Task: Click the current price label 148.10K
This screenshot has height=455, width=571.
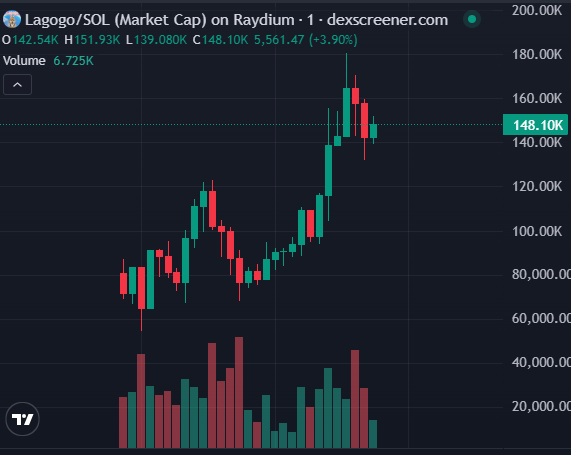Action: [535, 125]
